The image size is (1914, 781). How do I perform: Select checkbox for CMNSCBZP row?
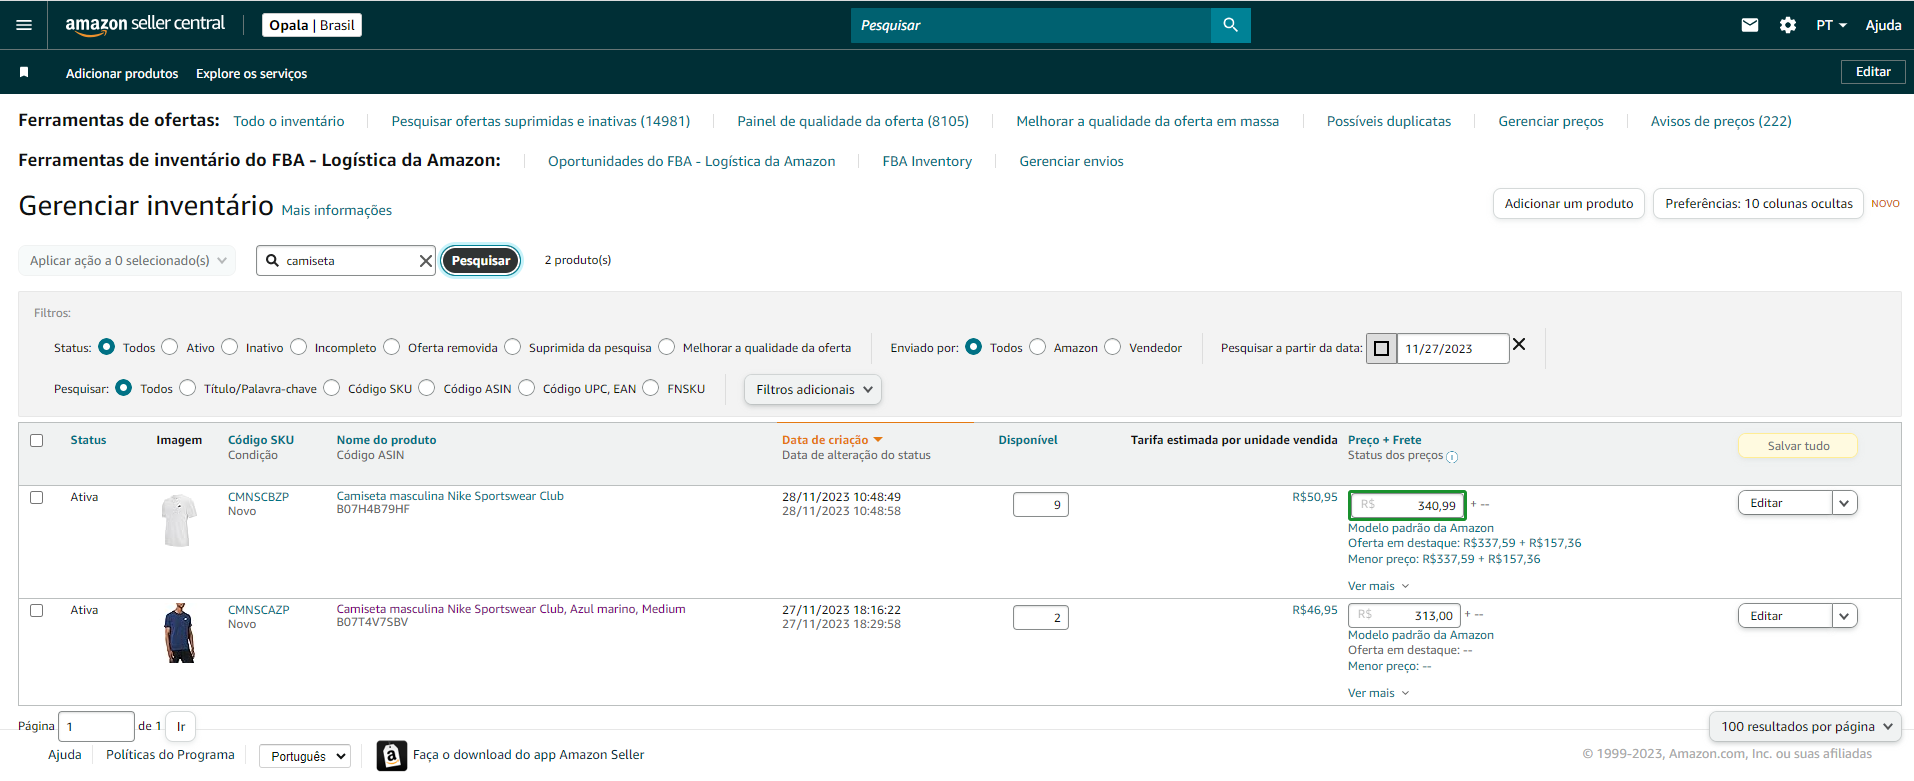[37, 497]
